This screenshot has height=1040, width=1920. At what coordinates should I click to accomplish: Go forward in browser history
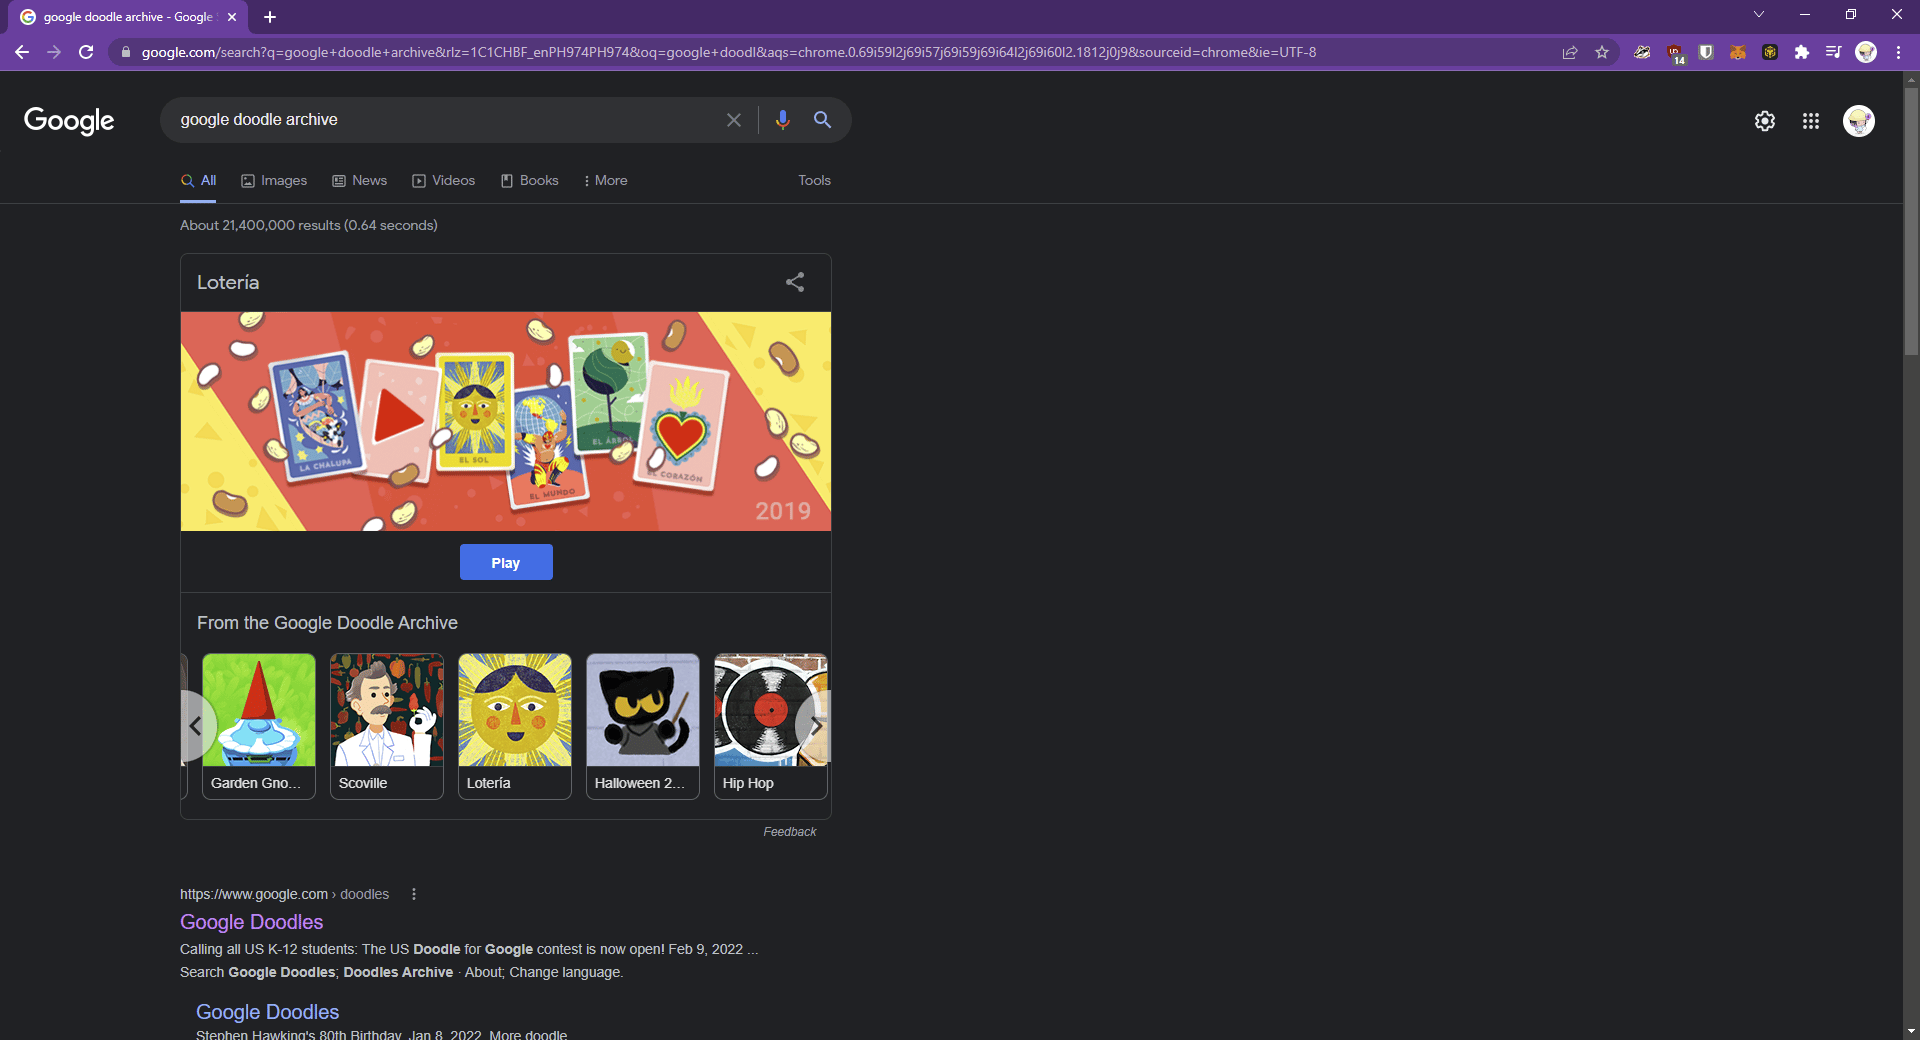[54, 52]
